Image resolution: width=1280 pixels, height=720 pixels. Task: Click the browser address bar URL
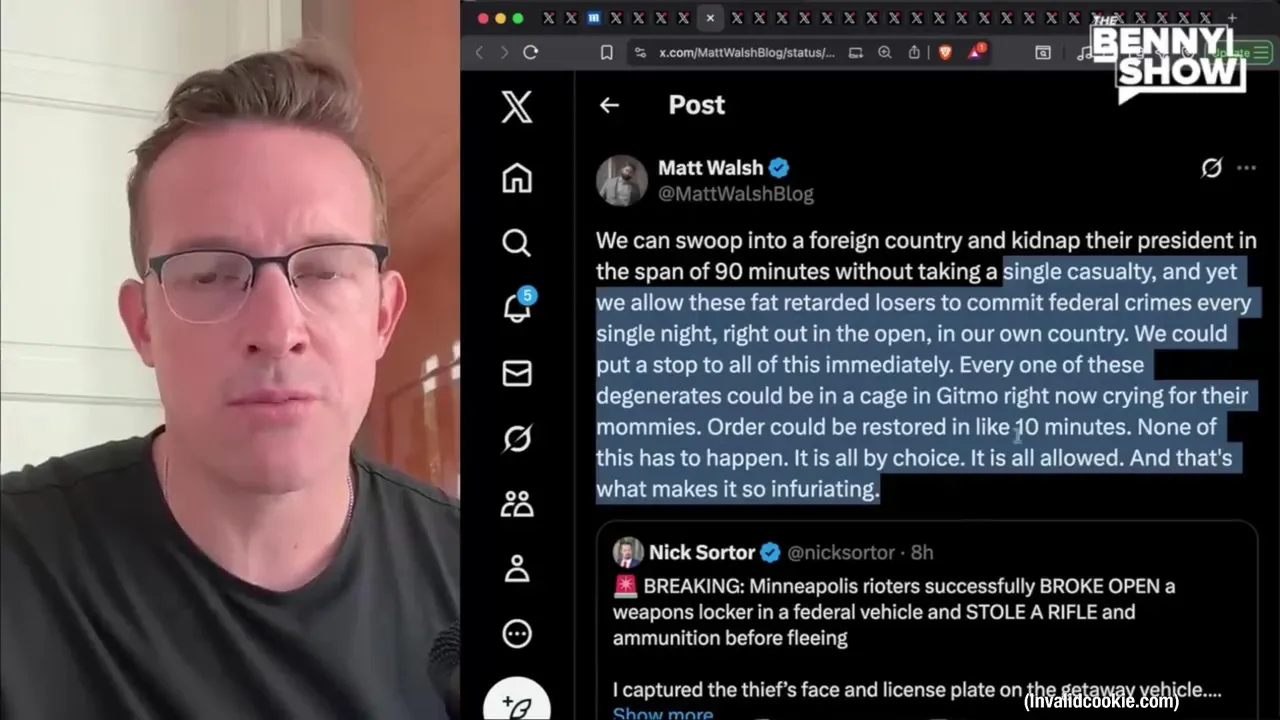point(746,53)
